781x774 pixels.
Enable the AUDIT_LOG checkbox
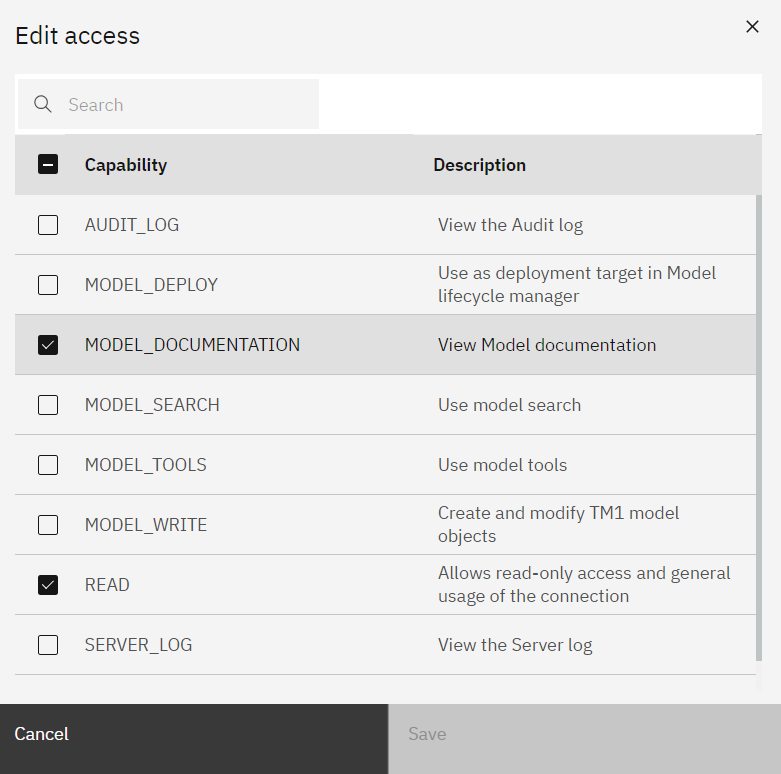(x=48, y=225)
